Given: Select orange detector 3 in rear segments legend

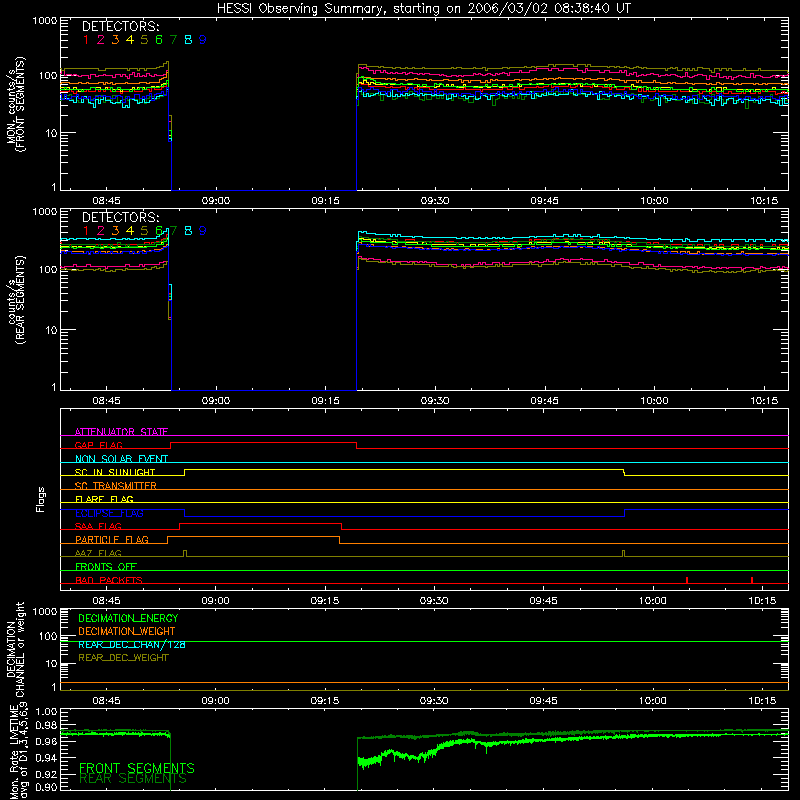Looking at the screenshot, I should coord(115,231).
